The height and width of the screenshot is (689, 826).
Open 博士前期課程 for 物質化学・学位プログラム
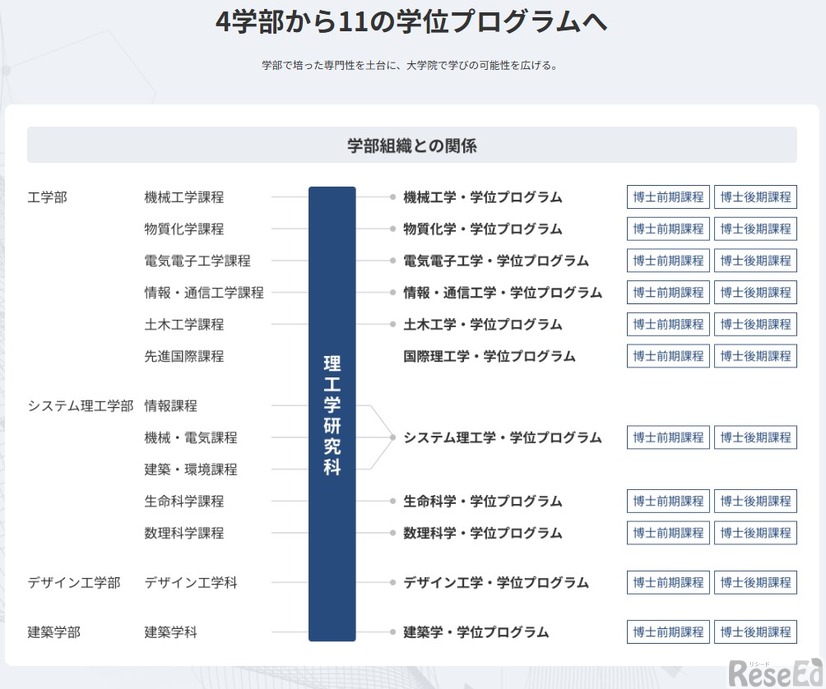click(x=668, y=229)
